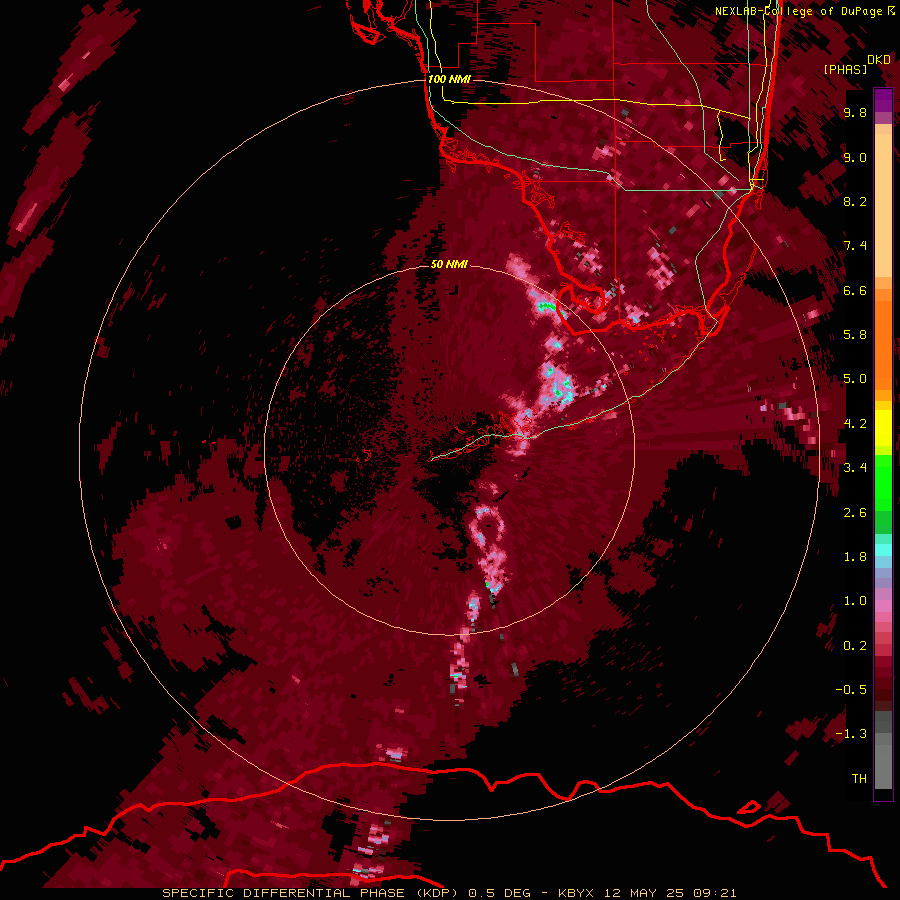Click the '[PHAS]' units label
900x900 pixels.
coord(845,70)
